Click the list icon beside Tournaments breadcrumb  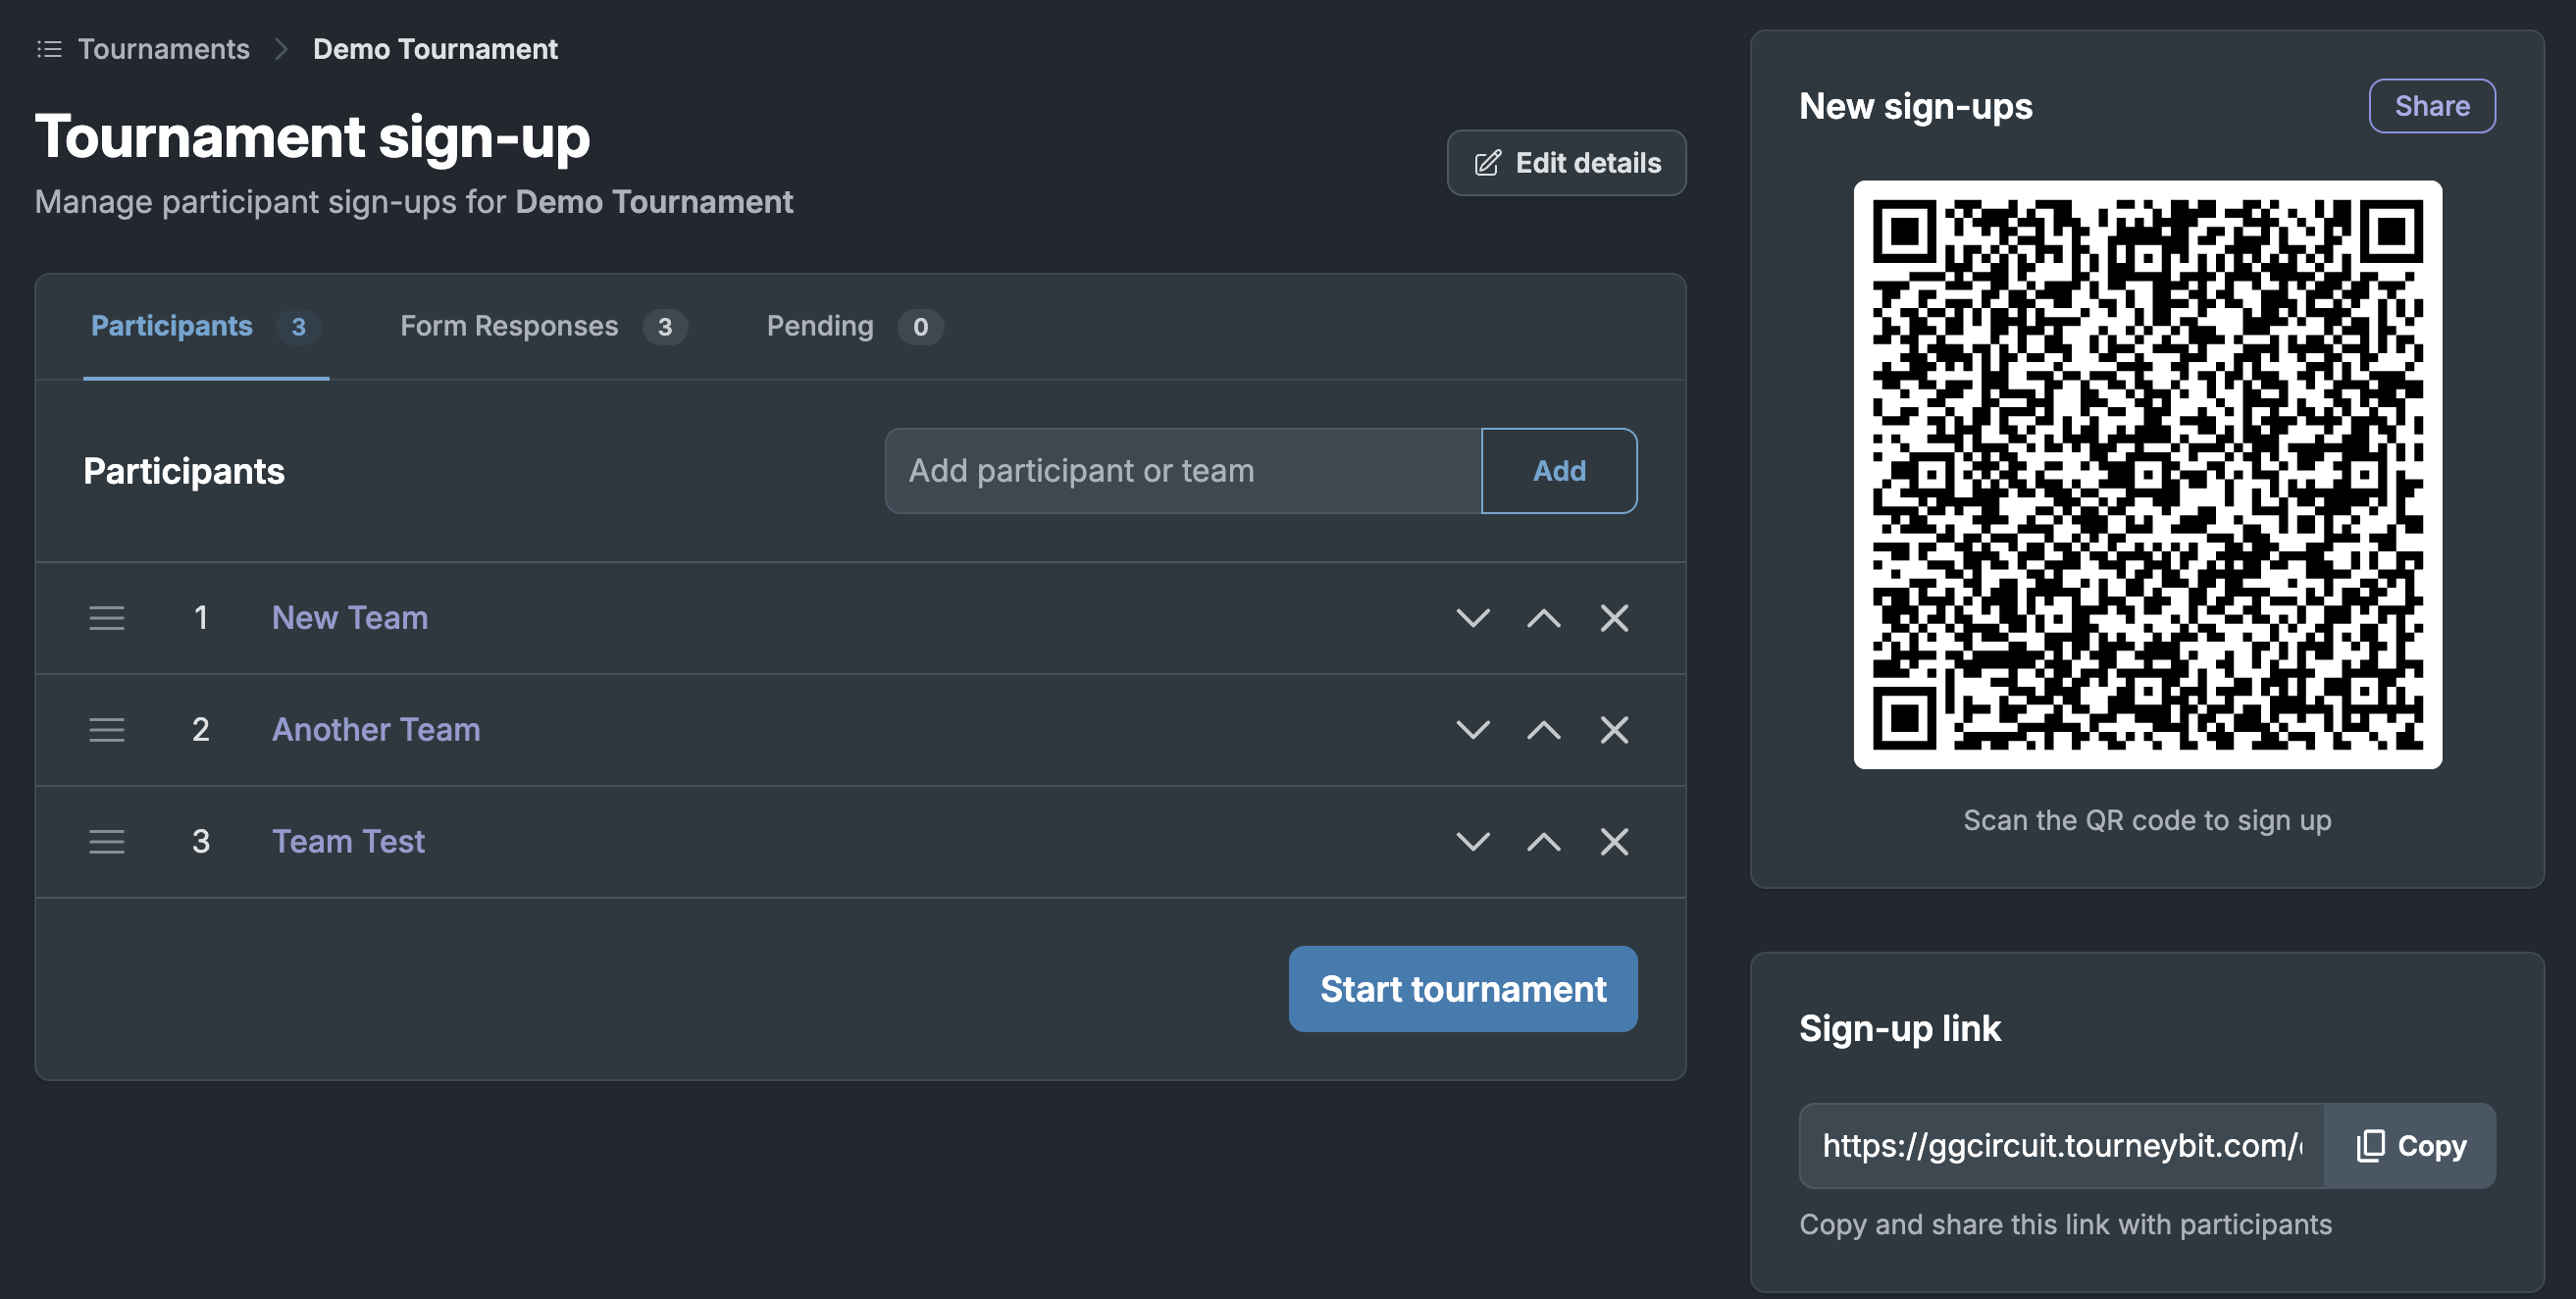point(49,49)
